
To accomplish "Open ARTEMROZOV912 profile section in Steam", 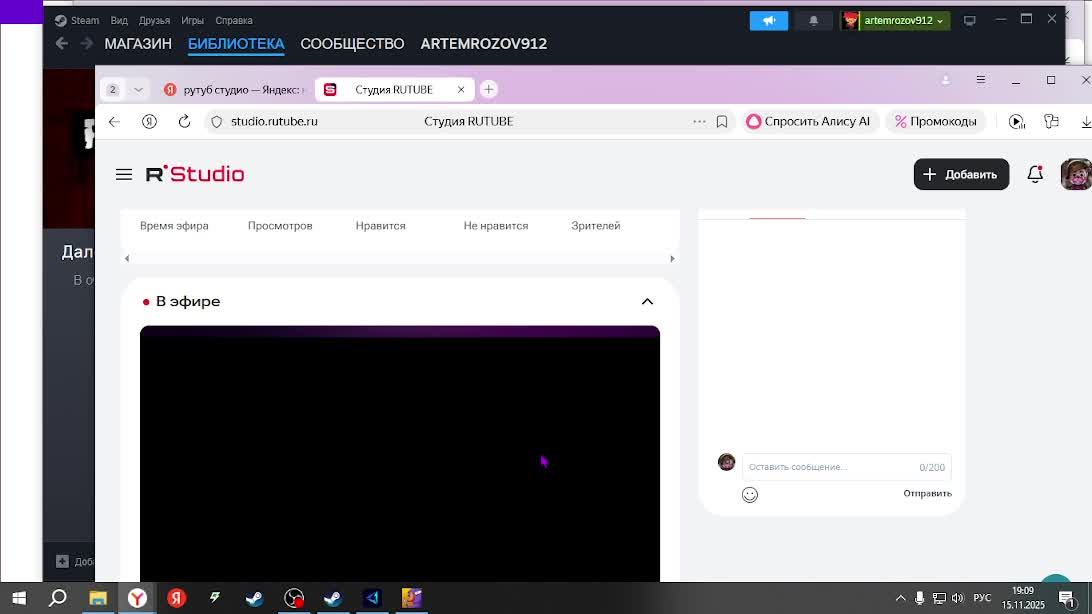I will click(x=483, y=43).
